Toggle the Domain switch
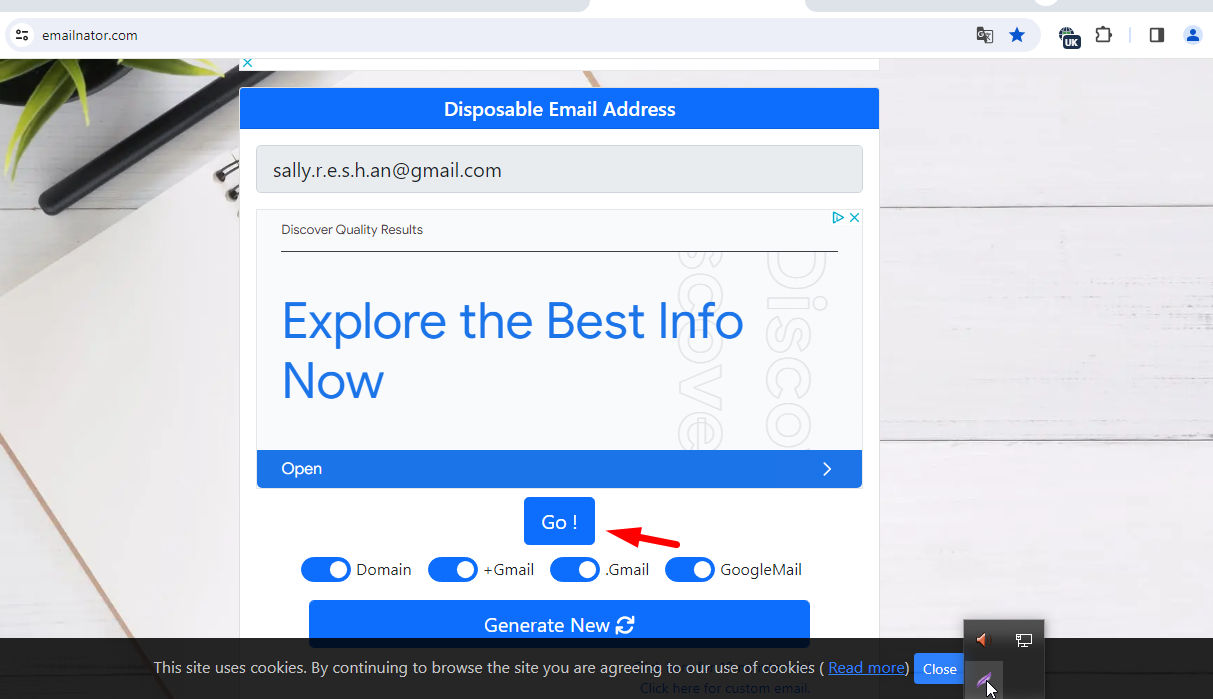Viewport: 1213px width, 699px height. click(326, 570)
